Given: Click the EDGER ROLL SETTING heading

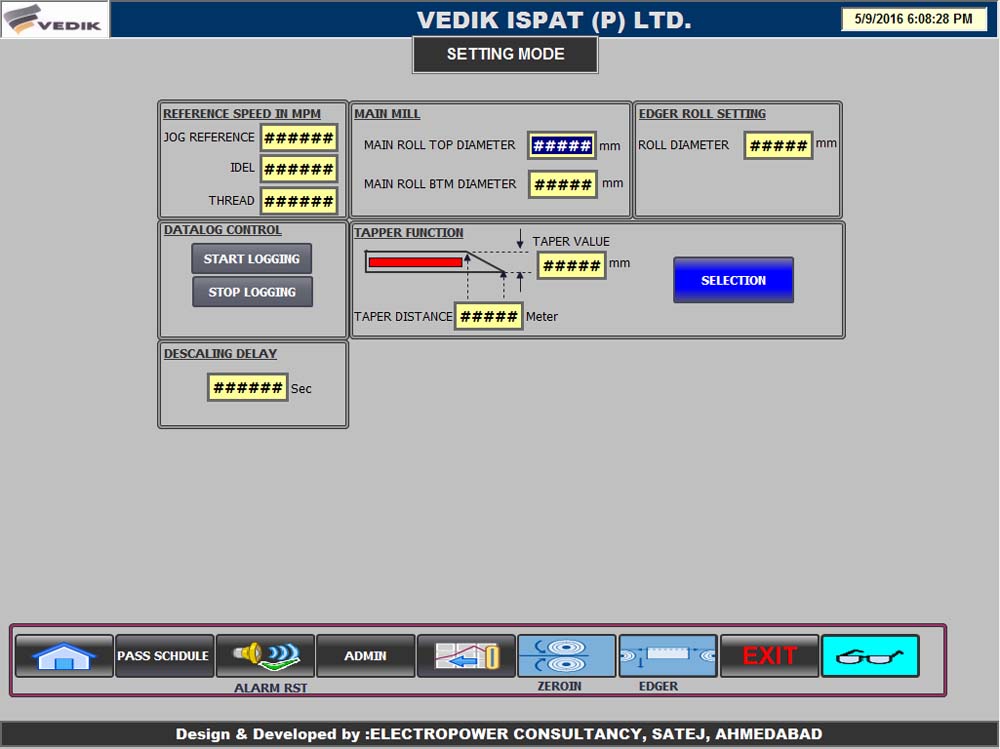Looking at the screenshot, I should 702,114.
